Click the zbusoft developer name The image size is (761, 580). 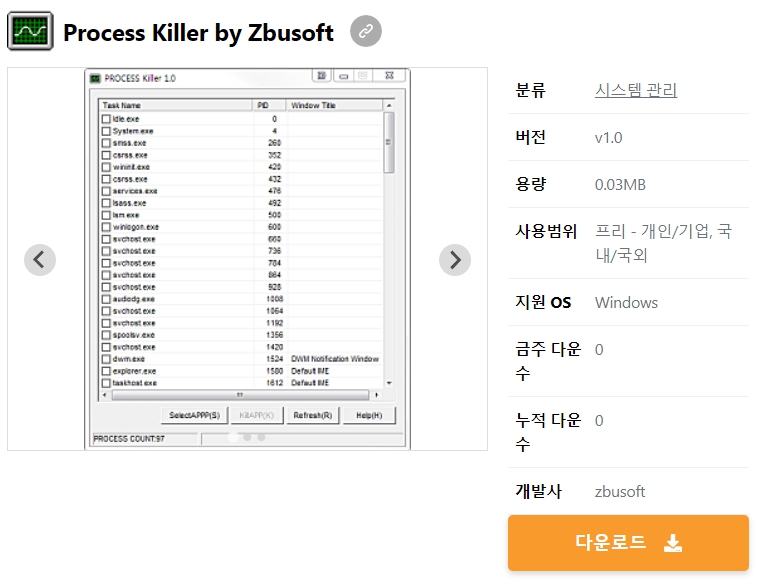click(620, 492)
